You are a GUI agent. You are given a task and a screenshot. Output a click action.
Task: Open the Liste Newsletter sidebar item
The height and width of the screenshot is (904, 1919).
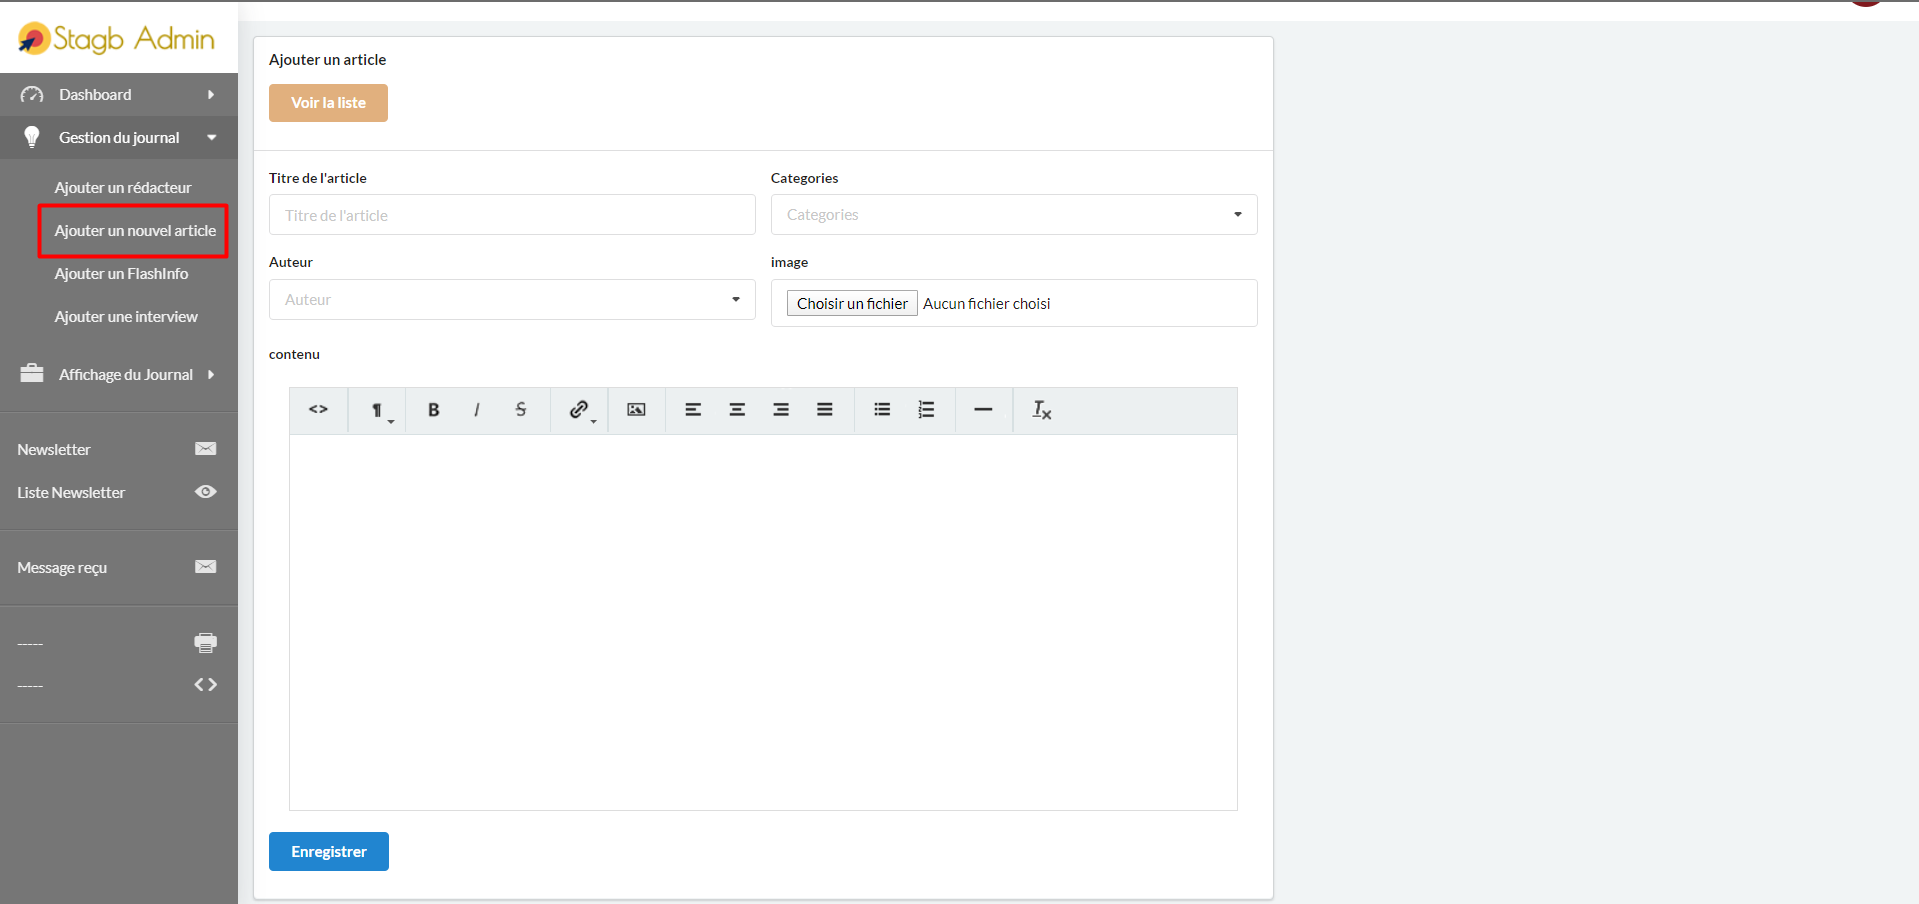[118, 493]
